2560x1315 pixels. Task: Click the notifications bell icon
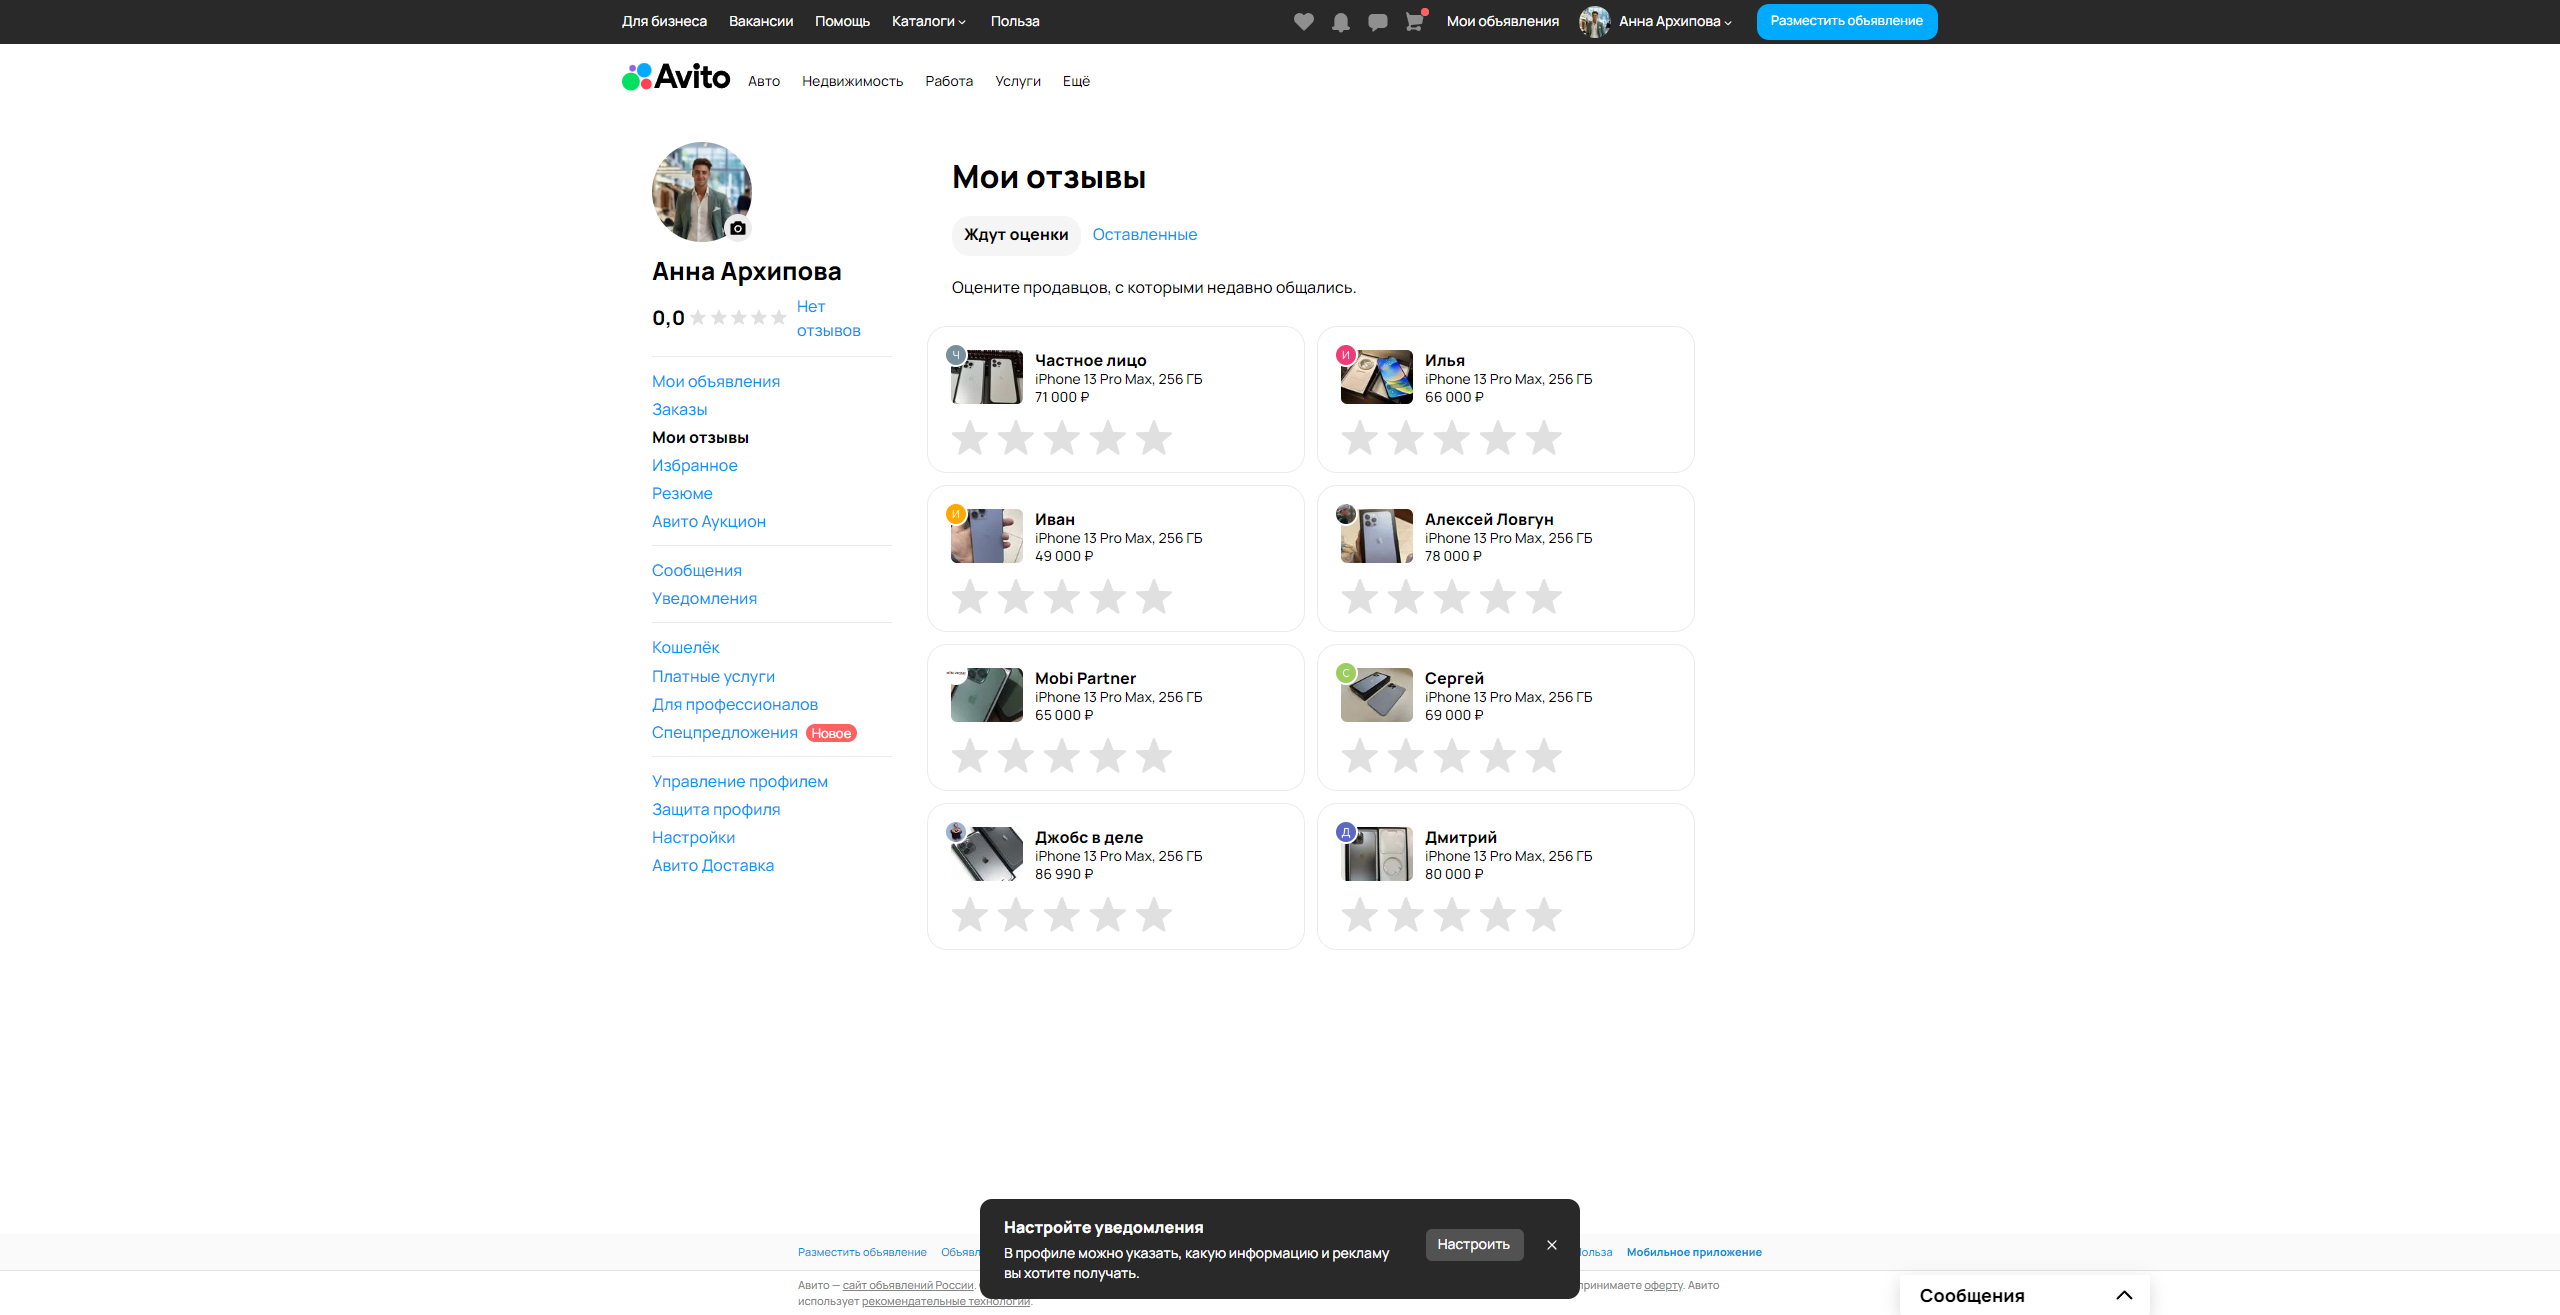(x=1340, y=21)
